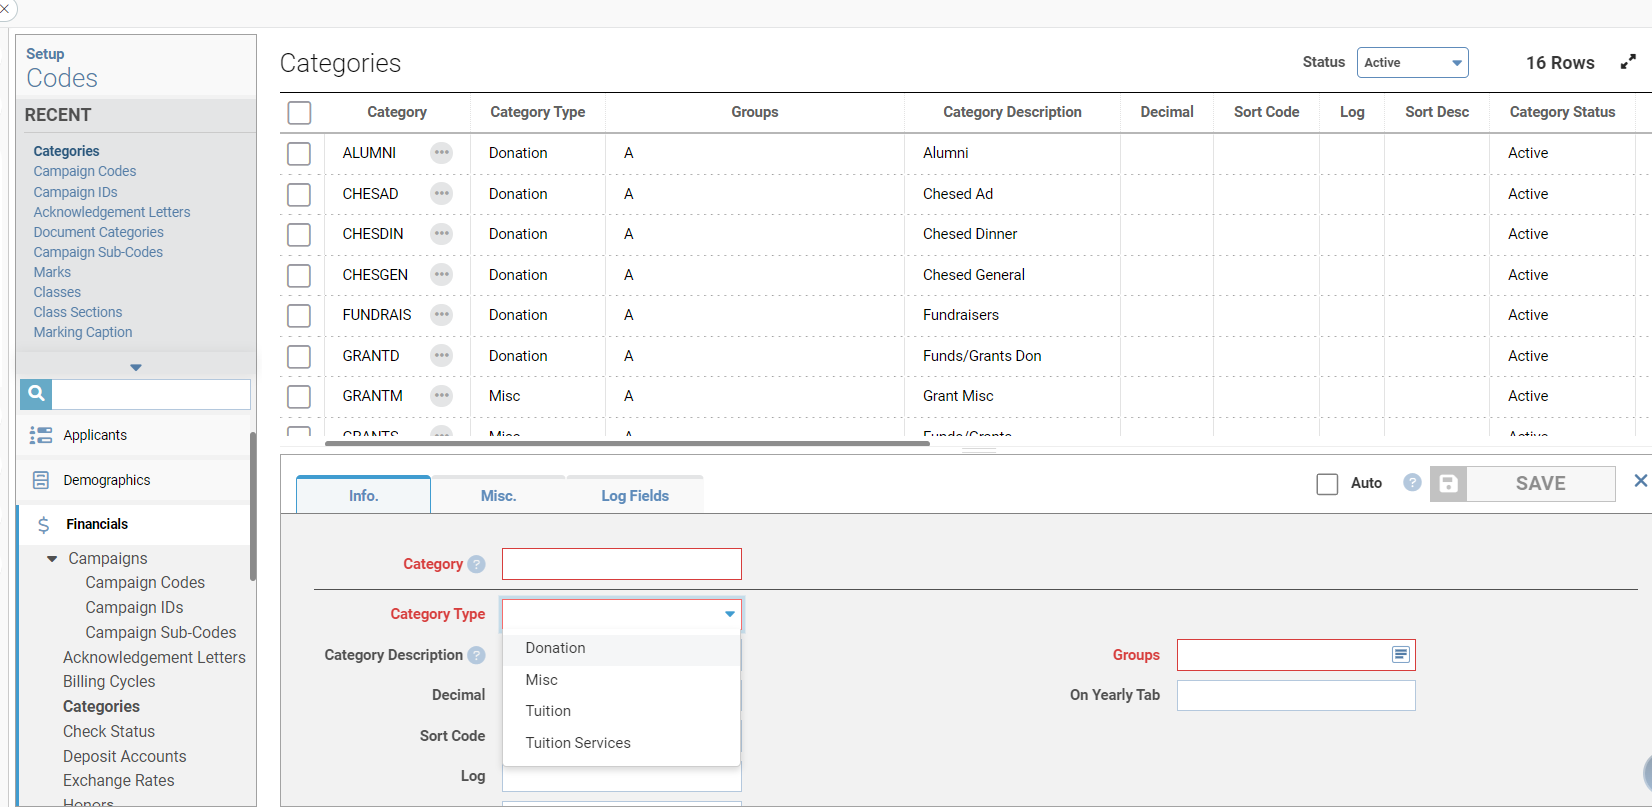Open the ALUMNI row options ellipsis
This screenshot has width=1652, height=807.
tap(441, 153)
